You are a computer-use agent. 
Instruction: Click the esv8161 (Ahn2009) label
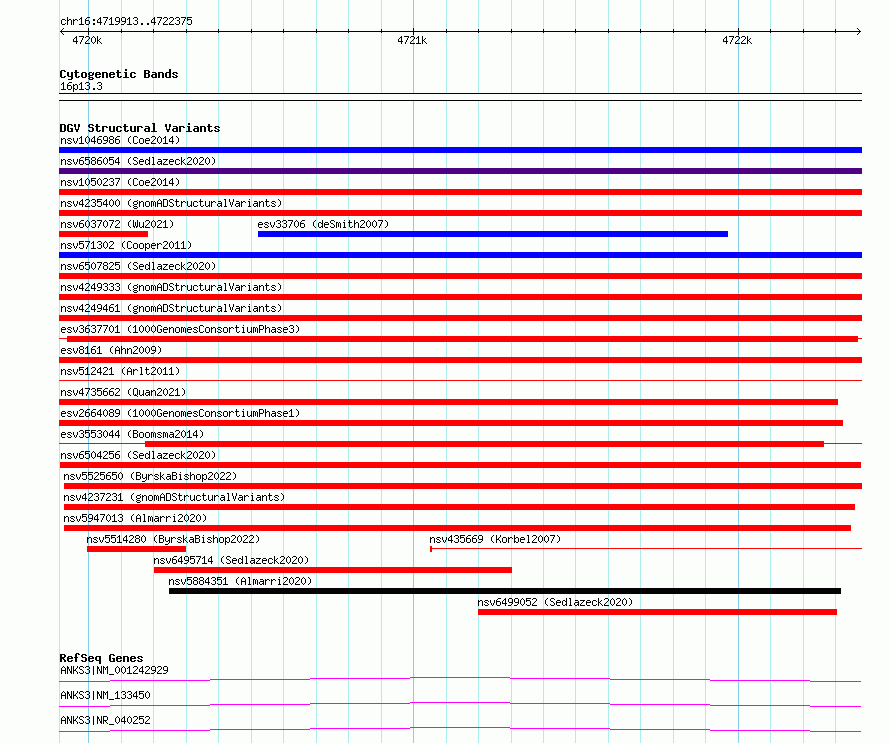tap(111, 350)
